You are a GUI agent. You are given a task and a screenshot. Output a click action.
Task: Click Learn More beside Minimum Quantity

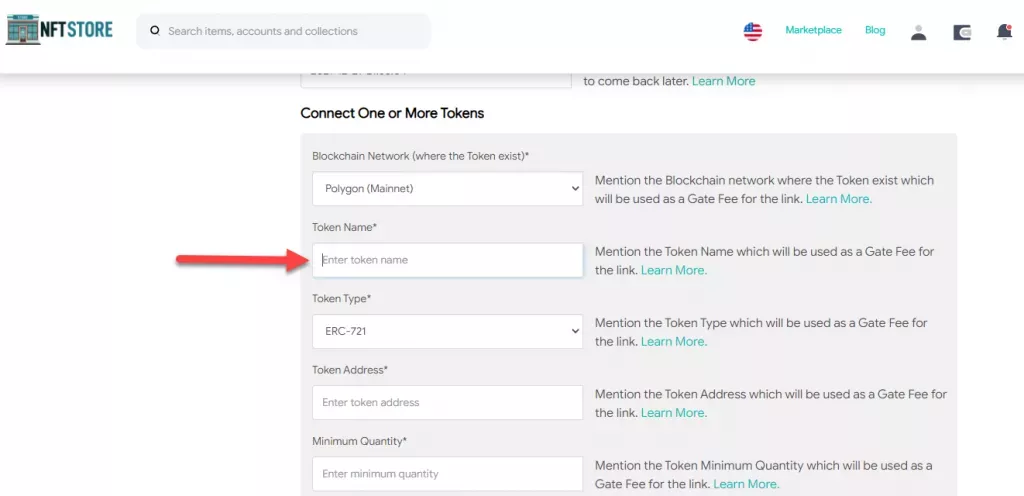point(746,484)
